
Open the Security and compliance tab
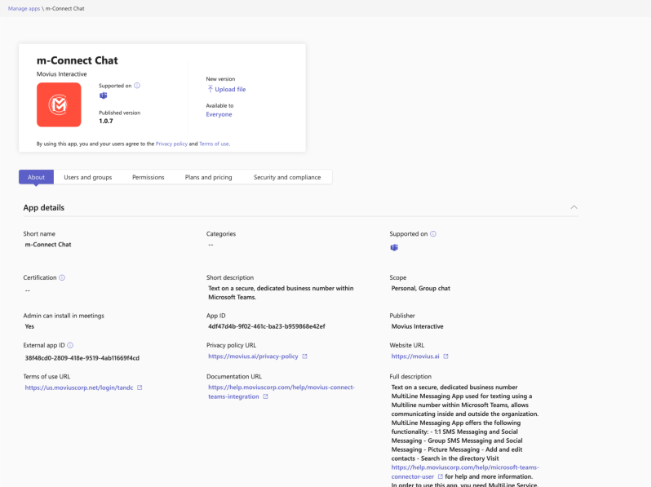tap(287, 177)
